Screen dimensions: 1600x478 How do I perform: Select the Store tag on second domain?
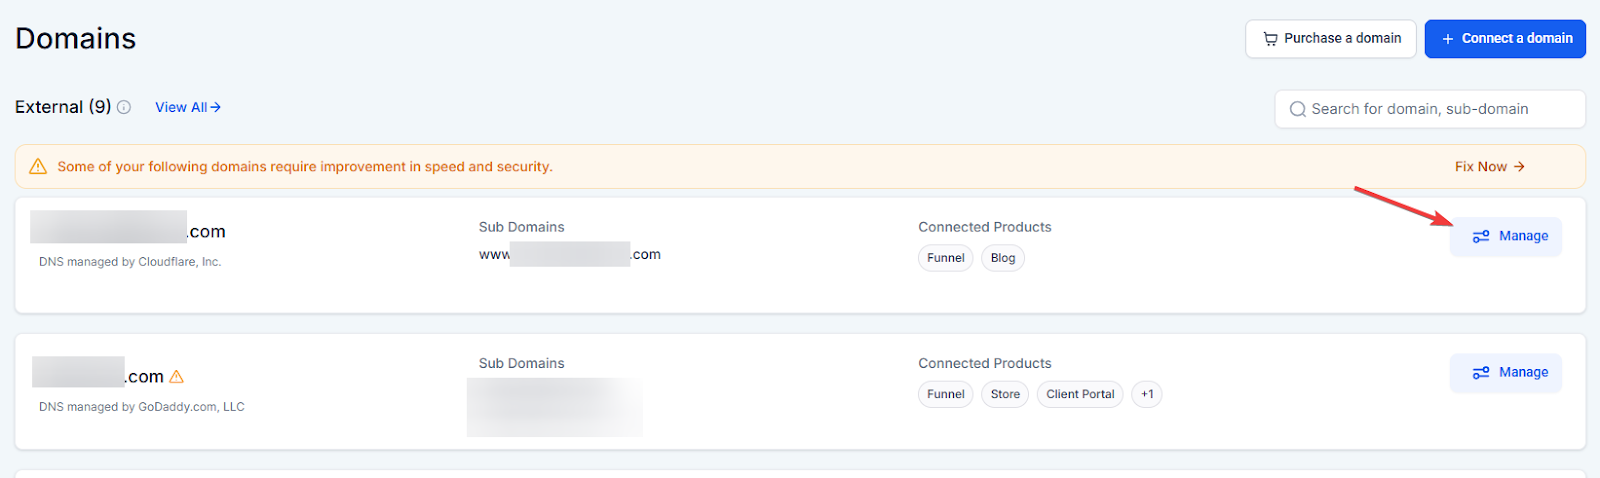(x=1005, y=394)
